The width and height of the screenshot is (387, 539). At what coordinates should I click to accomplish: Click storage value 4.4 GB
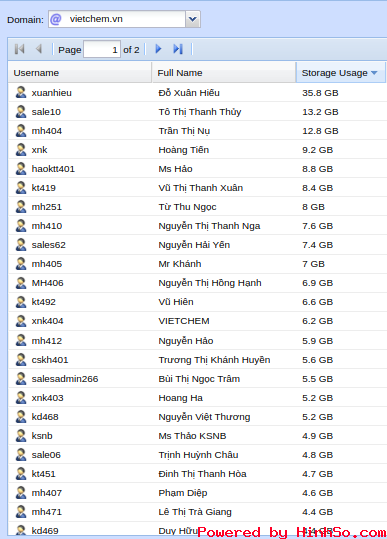(317, 512)
